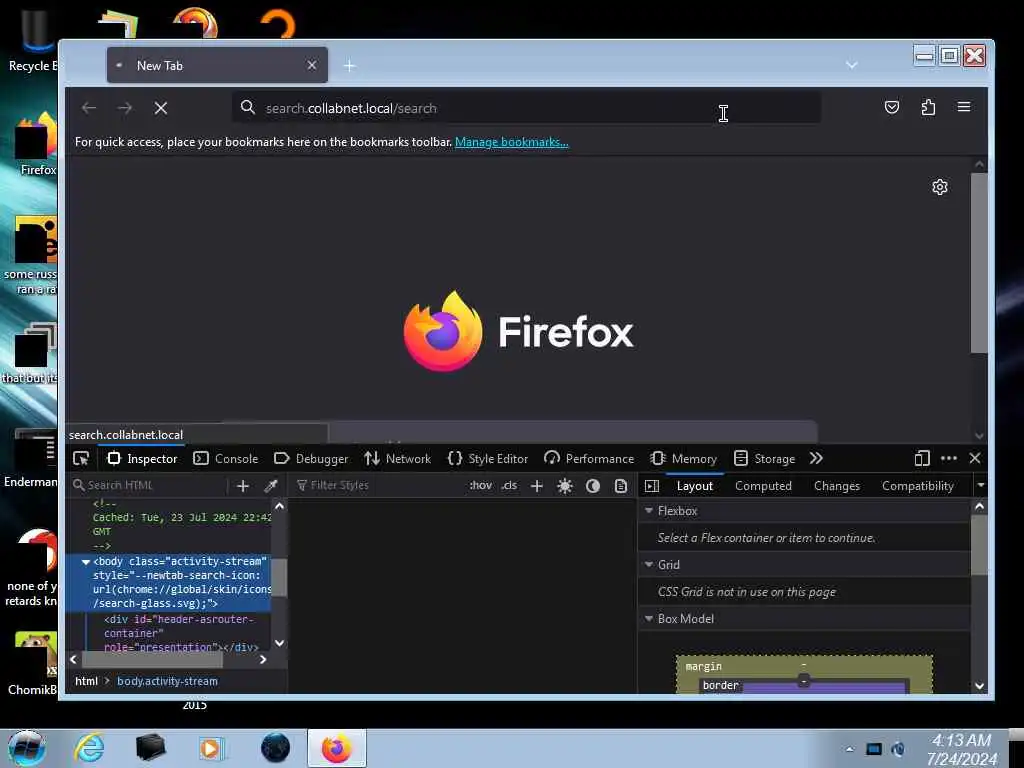This screenshot has height=768, width=1024.
Task: Close the developer tools panel
Action: click(975, 458)
